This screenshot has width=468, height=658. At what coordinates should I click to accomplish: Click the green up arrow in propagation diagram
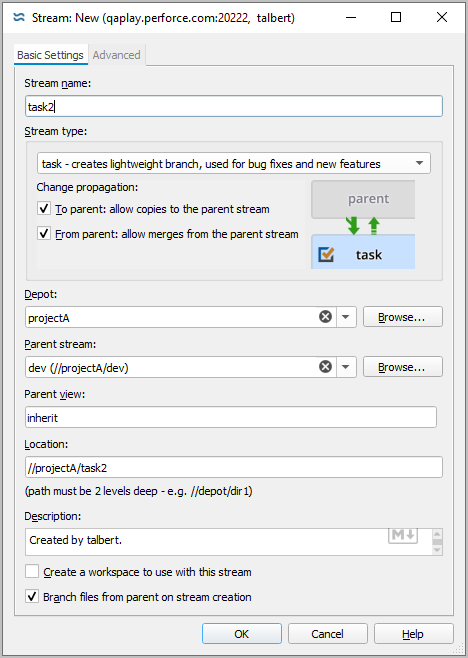(374, 226)
